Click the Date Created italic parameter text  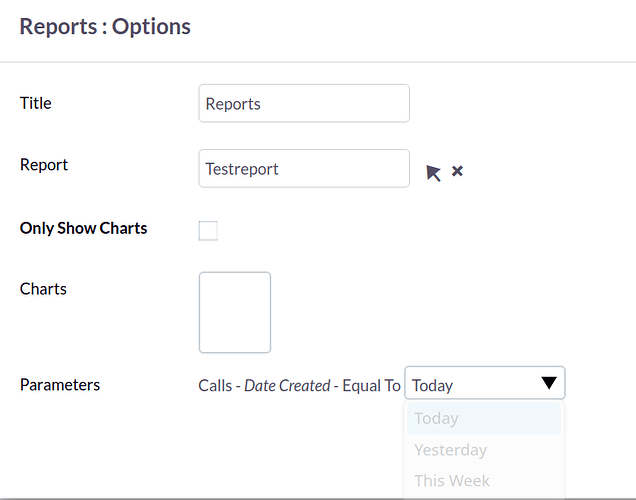point(287,385)
